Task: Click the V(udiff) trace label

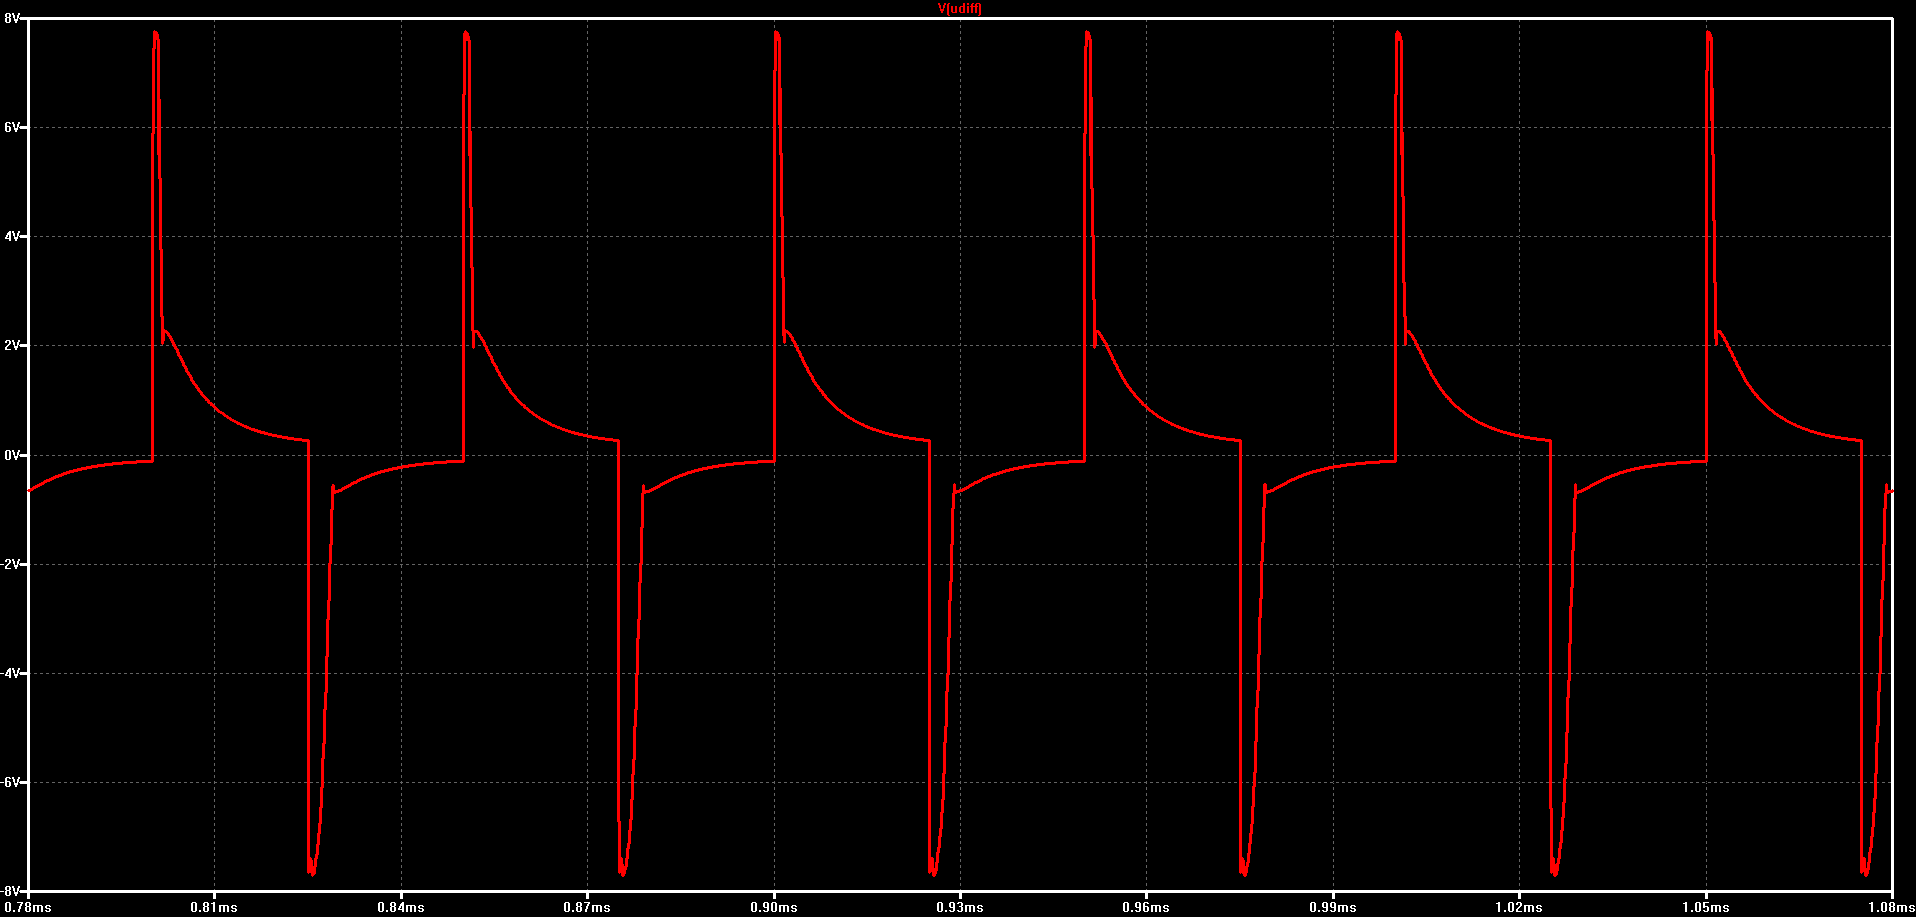Action: 959,9
